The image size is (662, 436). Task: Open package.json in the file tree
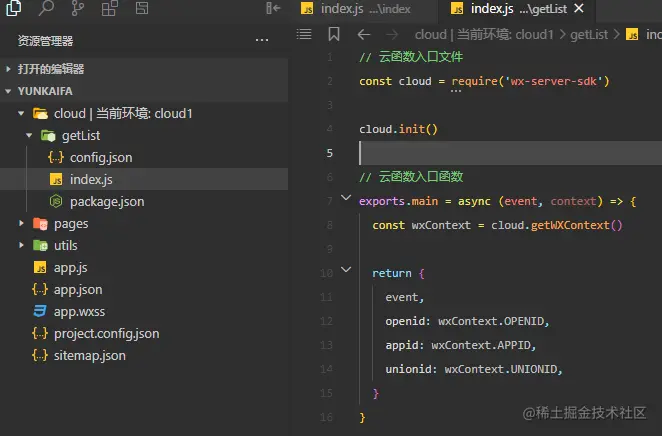tap(107, 201)
